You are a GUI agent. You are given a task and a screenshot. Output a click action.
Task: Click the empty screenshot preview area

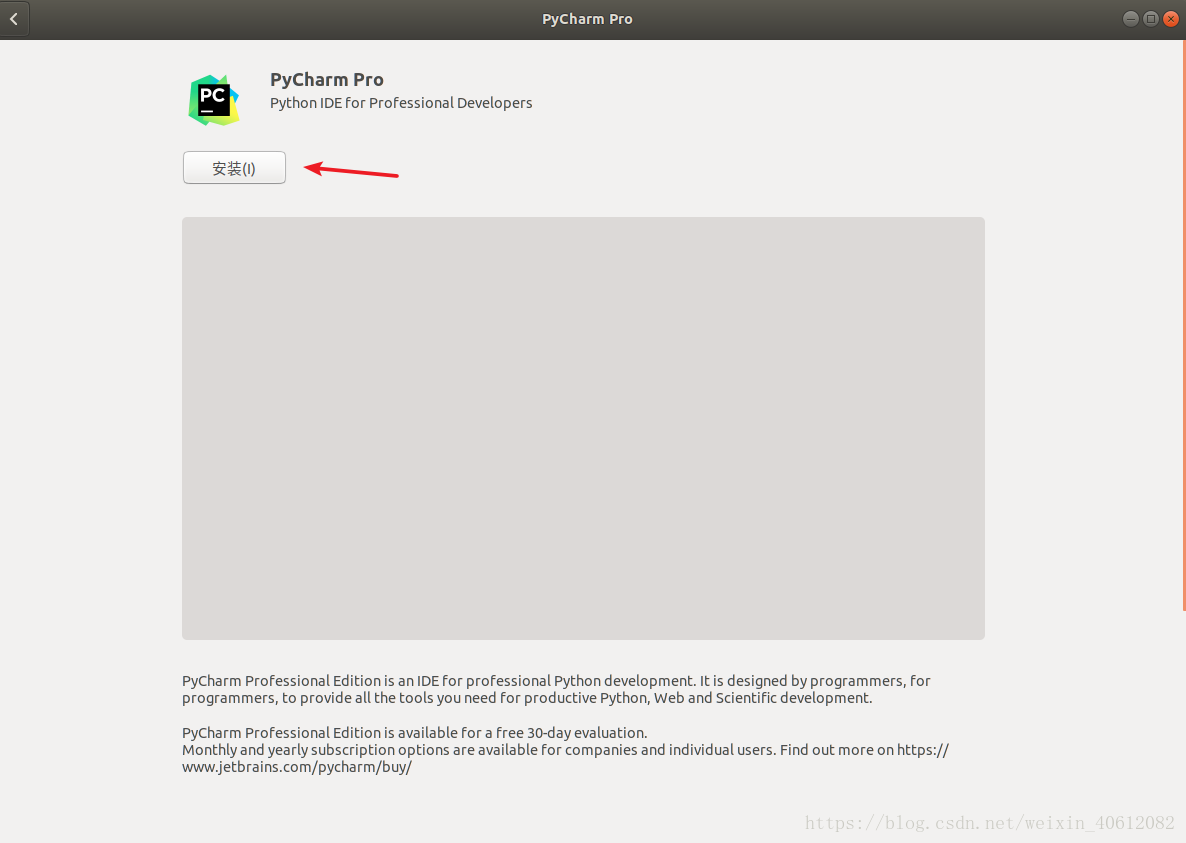point(583,428)
